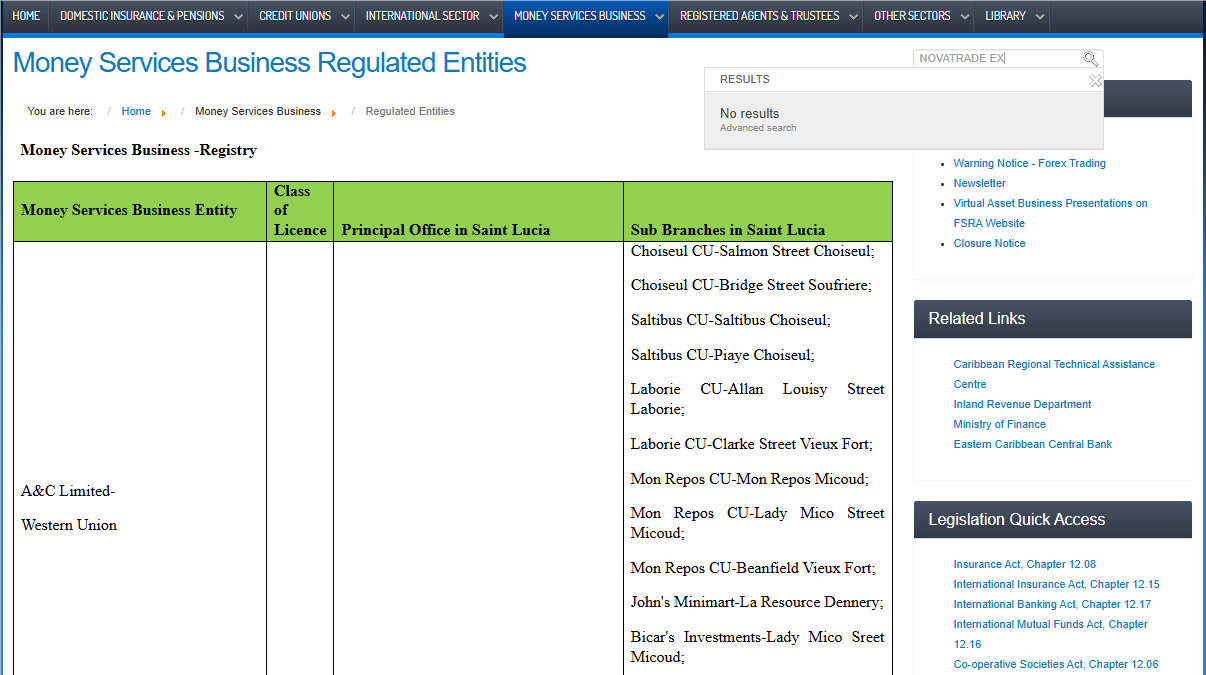Screen dimensions: 1206x675
Task: Click the search magnifier icon
Action: point(1091,59)
